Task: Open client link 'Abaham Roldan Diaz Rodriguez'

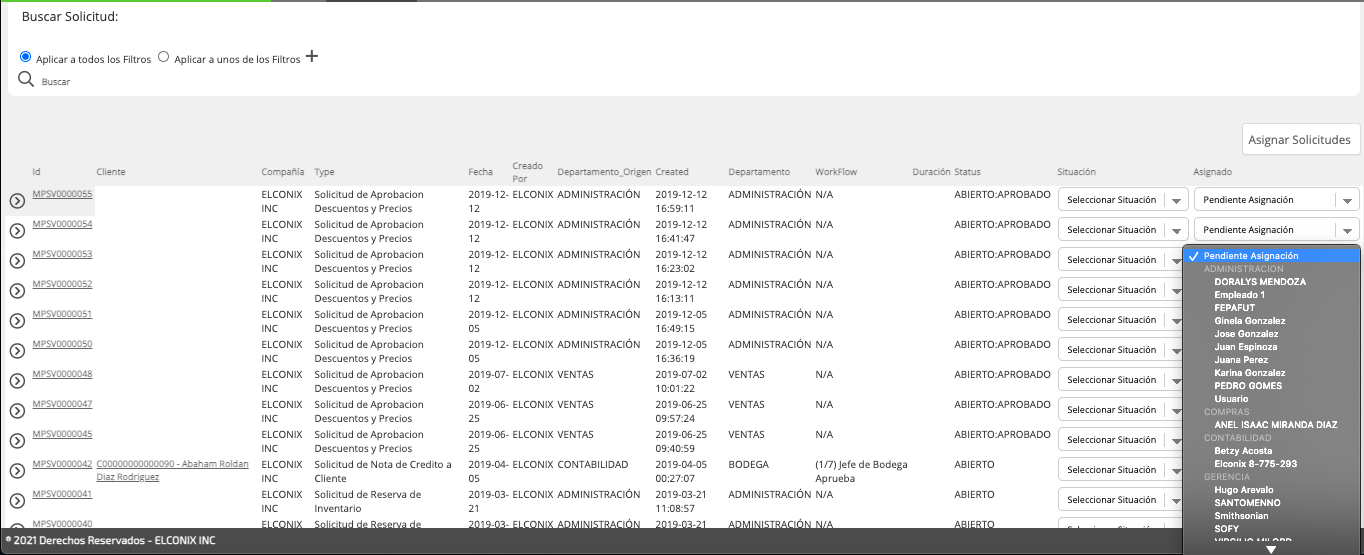Action: pyautogui.click(x=172, y=471)
